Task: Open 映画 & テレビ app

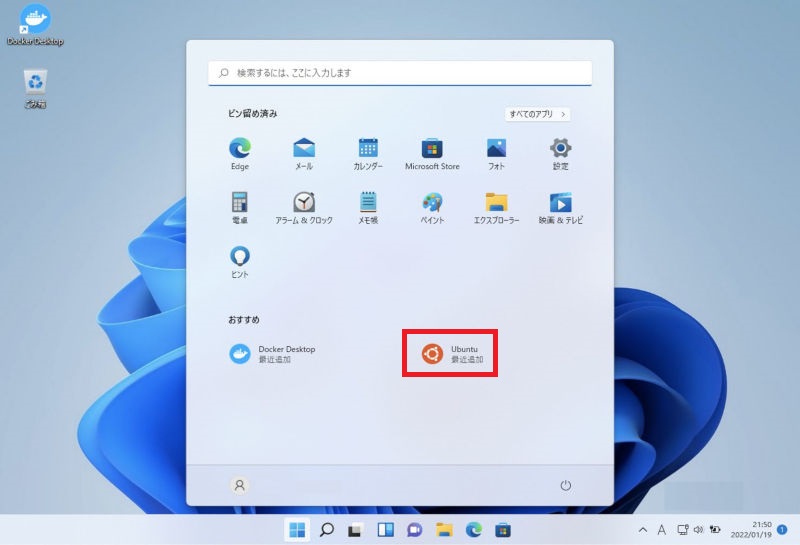Action: pyautogui.click(x=560, y=208)
